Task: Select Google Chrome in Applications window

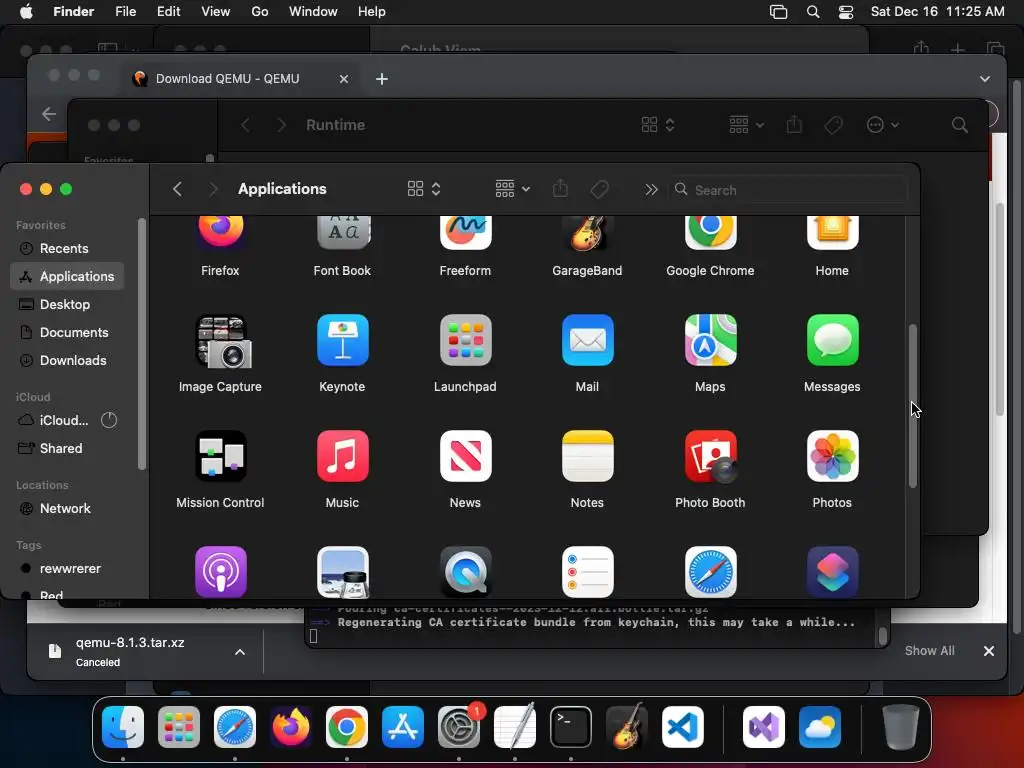Action: [x=710, y=233]
